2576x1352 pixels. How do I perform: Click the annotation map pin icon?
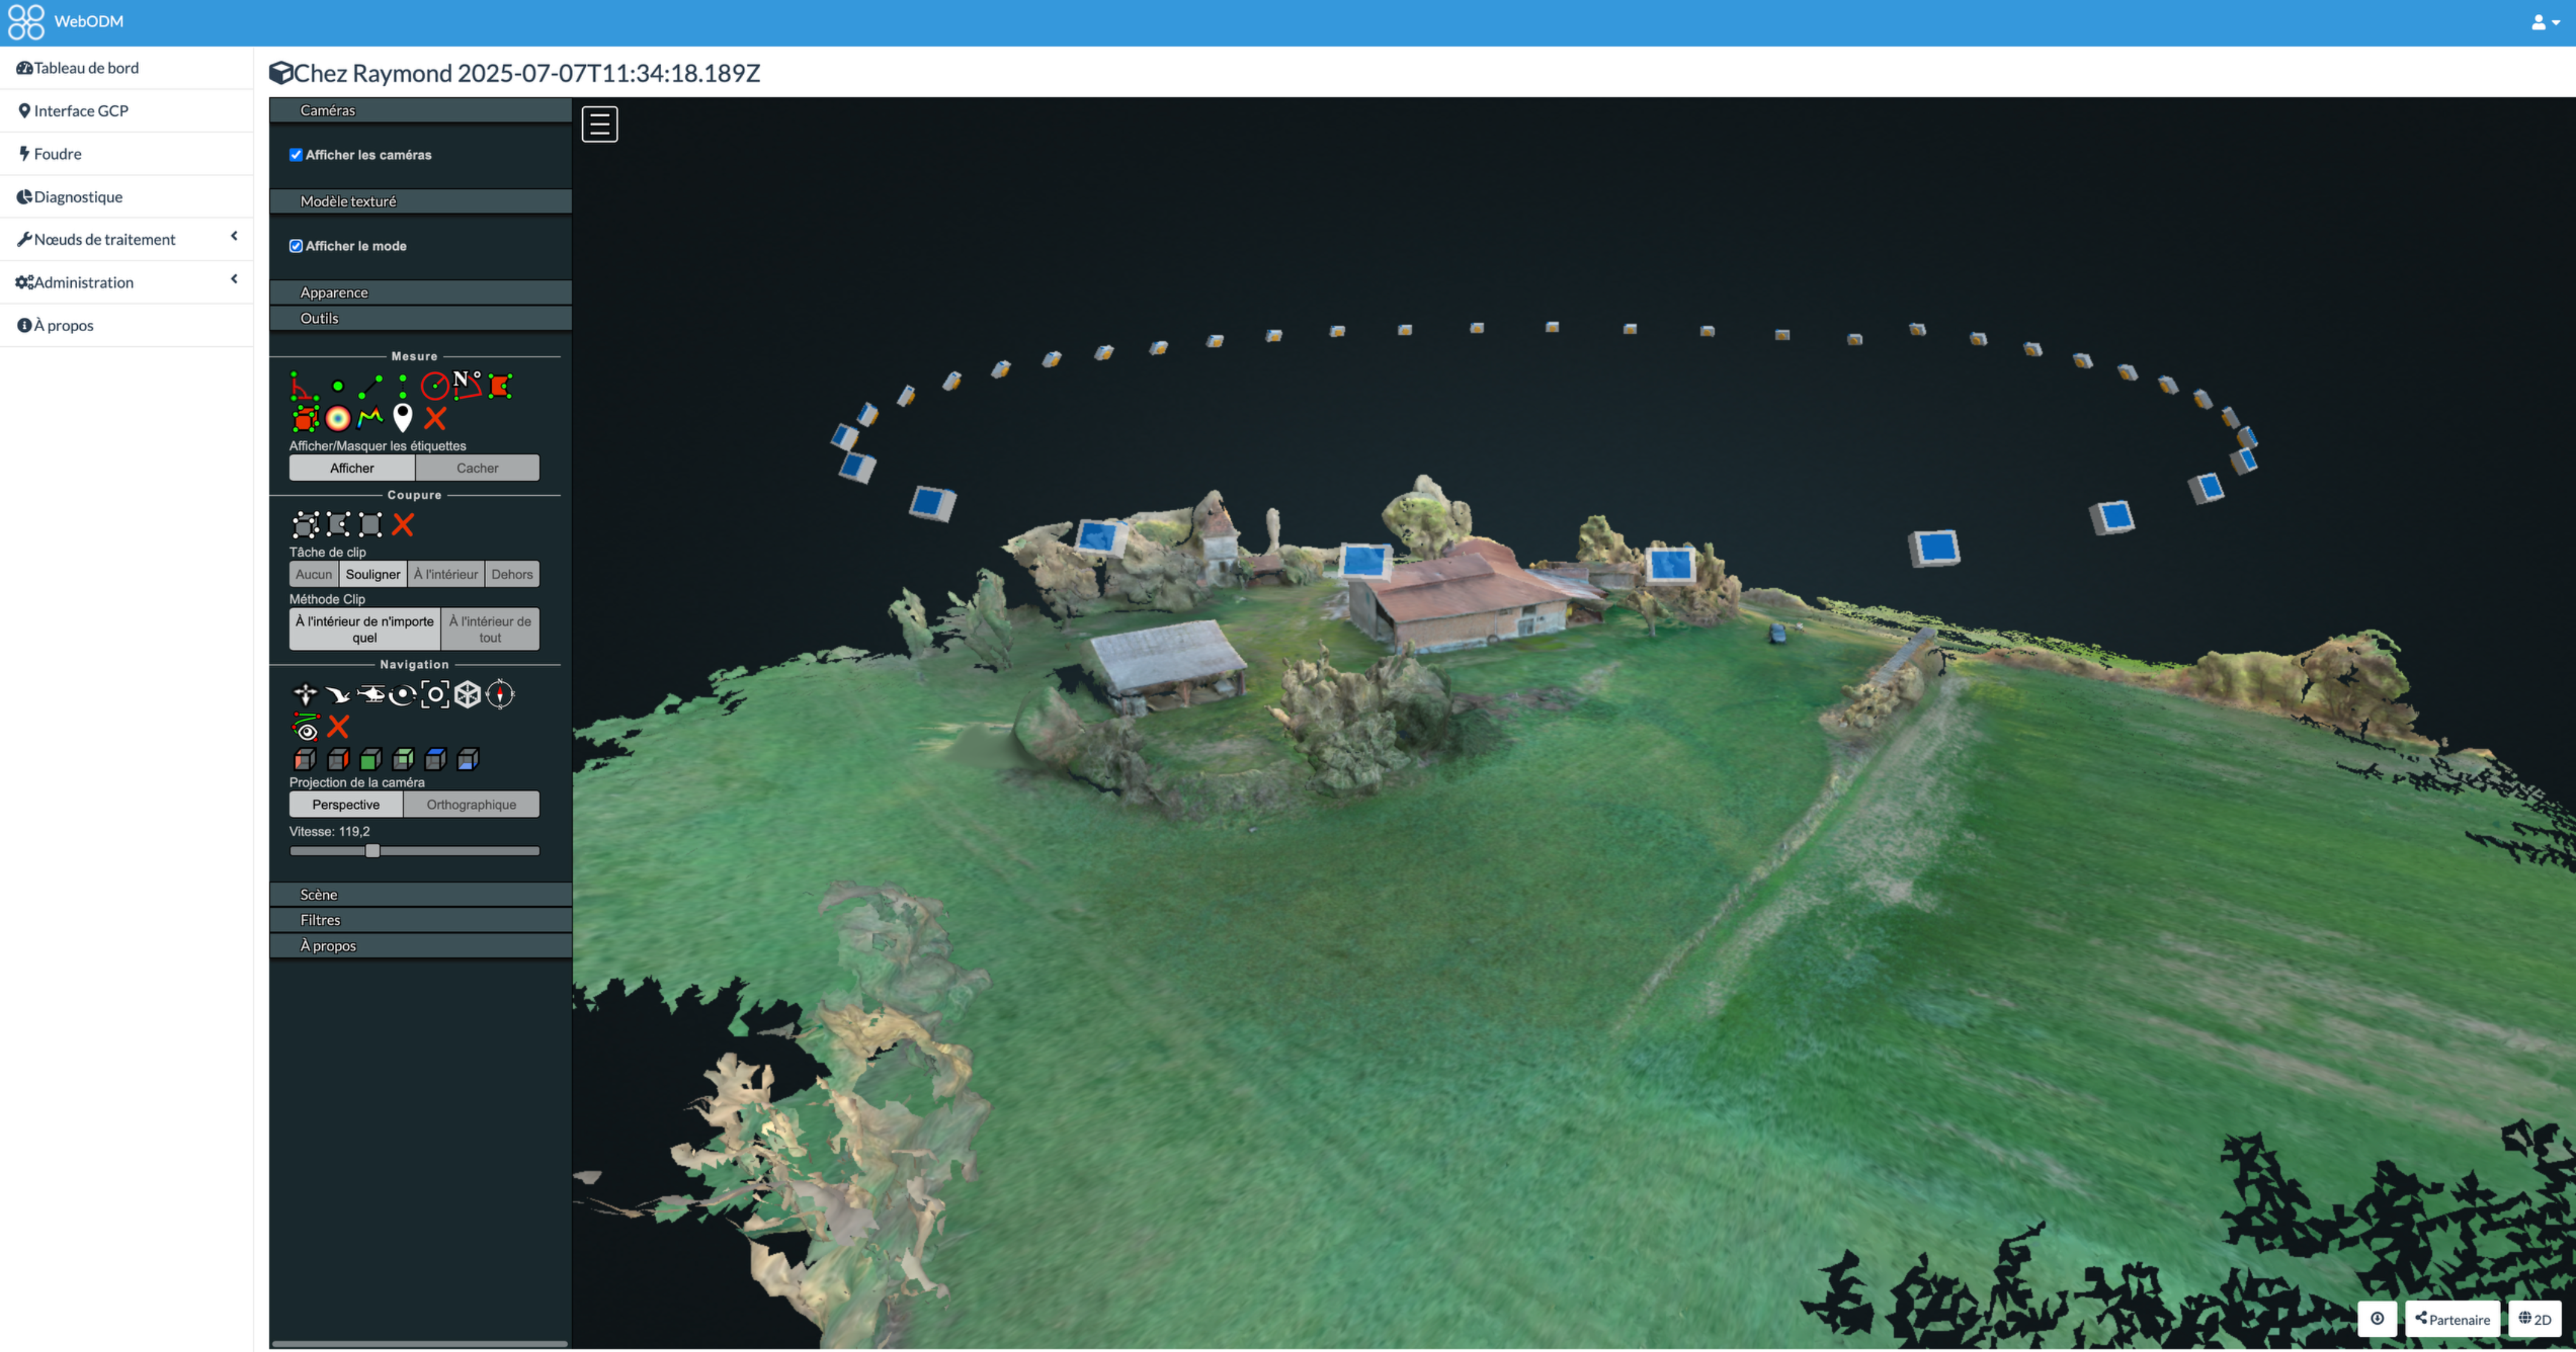(x=402, y=417)
